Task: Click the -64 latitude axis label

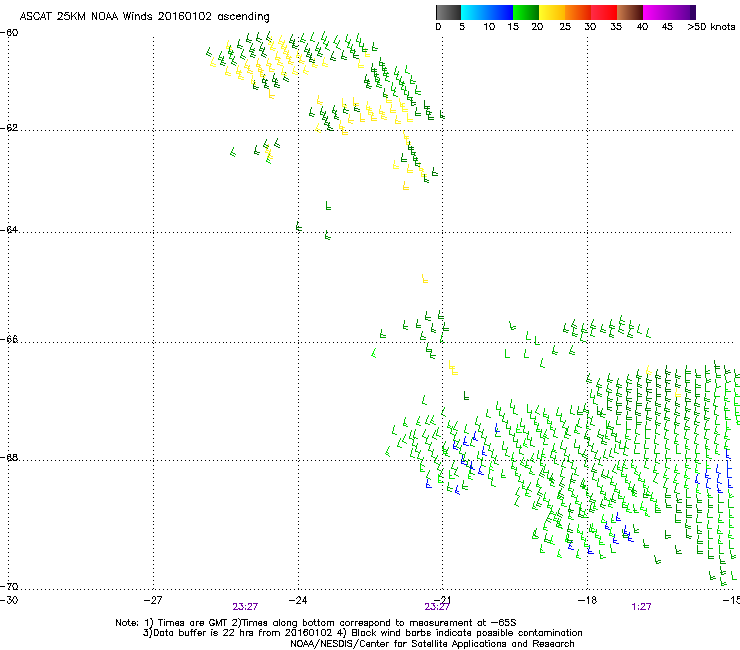Action: (9, 230)
